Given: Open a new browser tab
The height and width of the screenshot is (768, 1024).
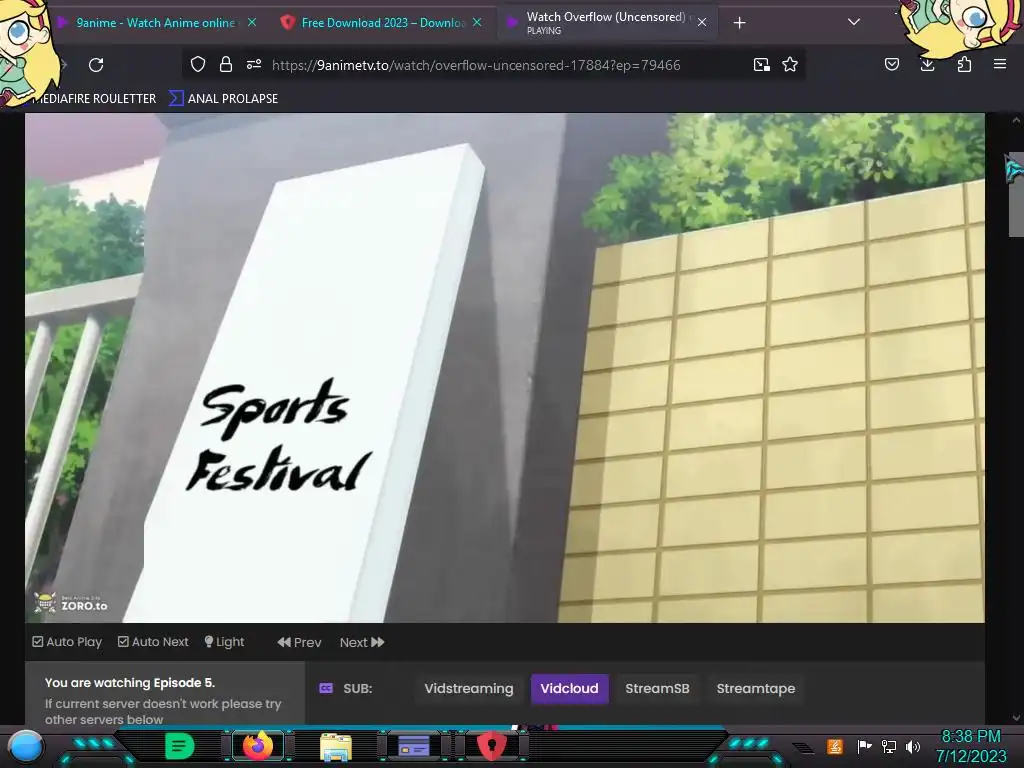Looking at the screenshot, I should pyautogui.click(x=739, y=23).
